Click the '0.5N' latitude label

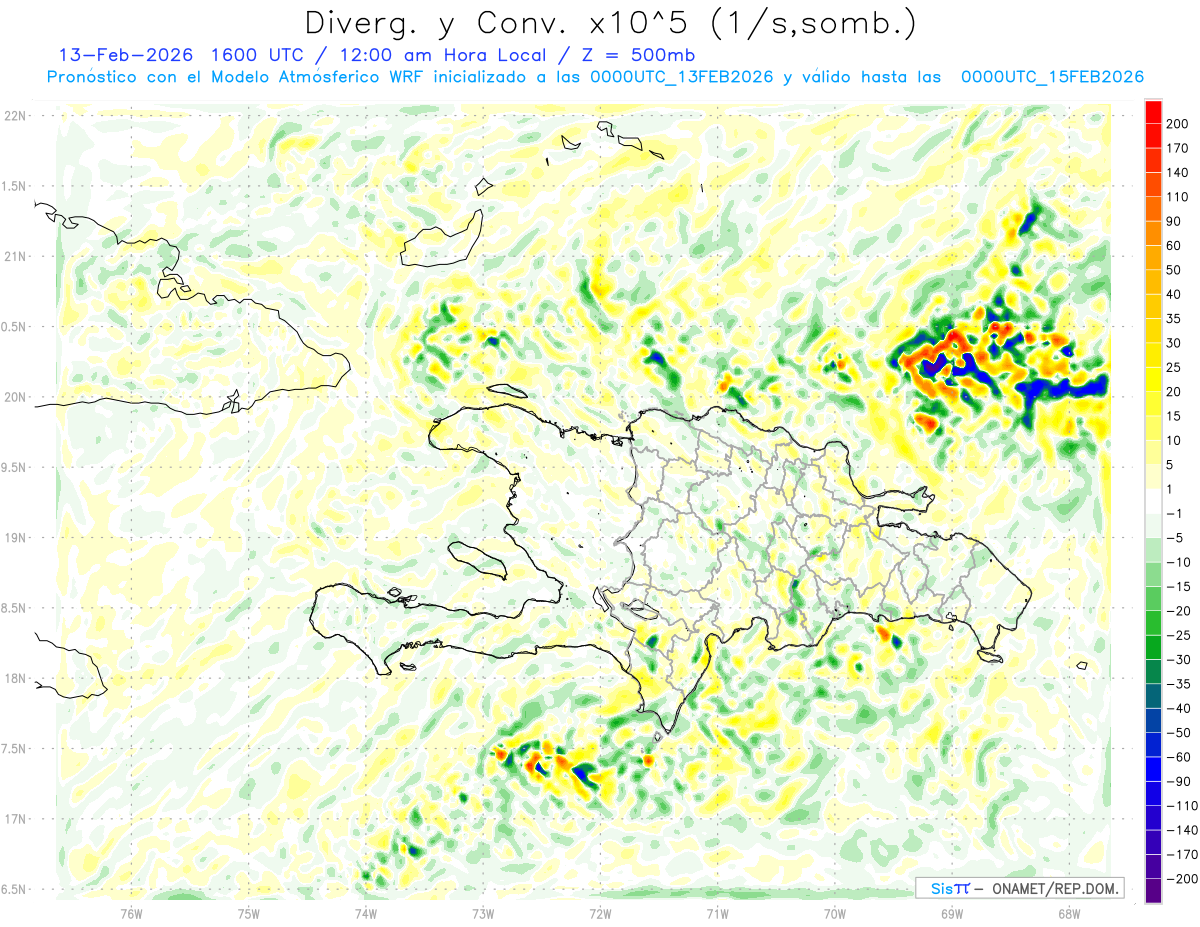point(15,327)
